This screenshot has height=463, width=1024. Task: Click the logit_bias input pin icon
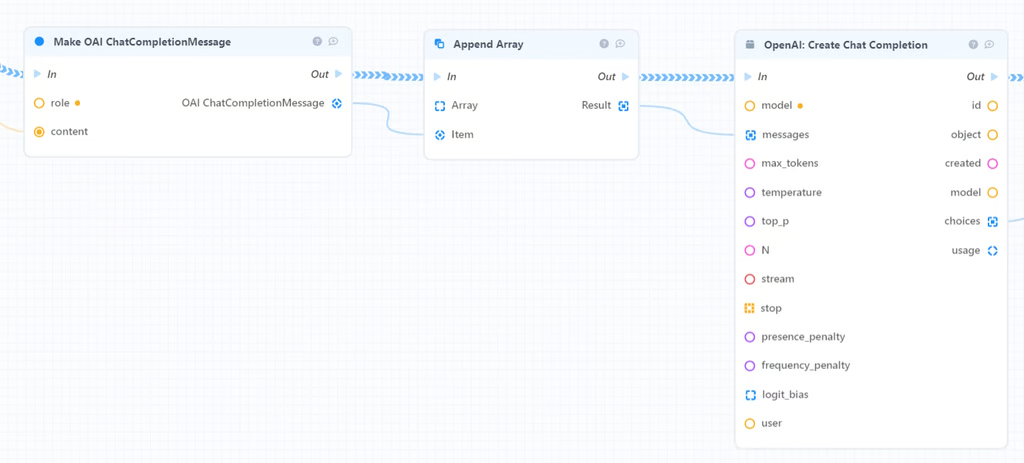coord(750,395)
